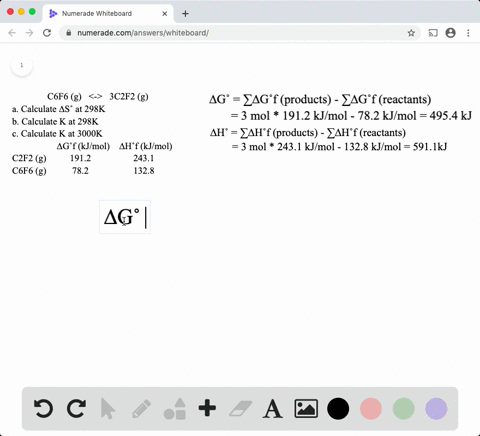The image size is (480, 436).
Task: Open a new browser tab
Action: coord(185,14)
